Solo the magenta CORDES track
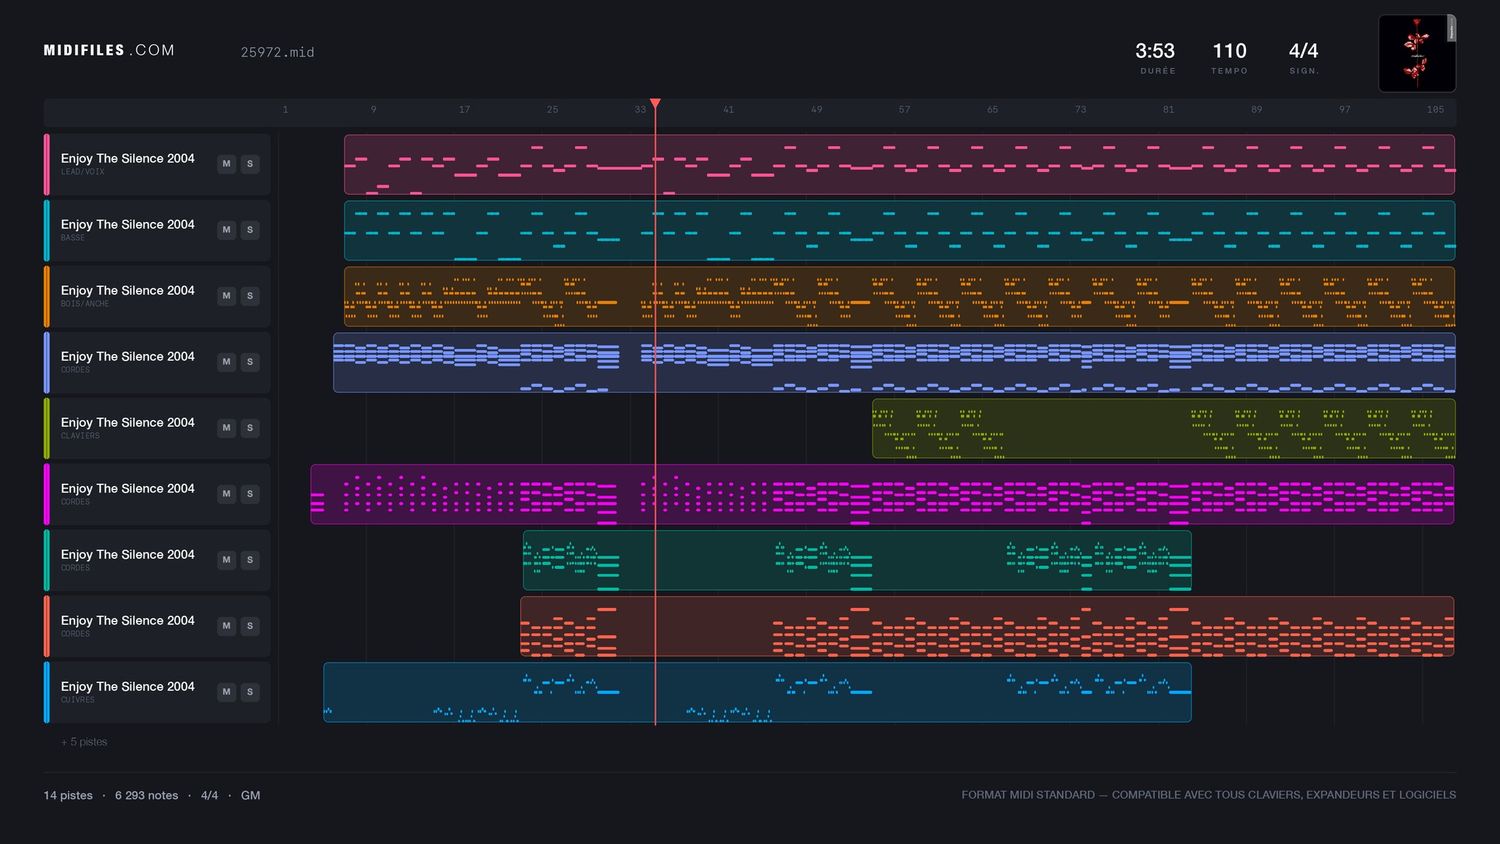The width and height of the screenshot is (1500, 844). (x=250, y=494)
